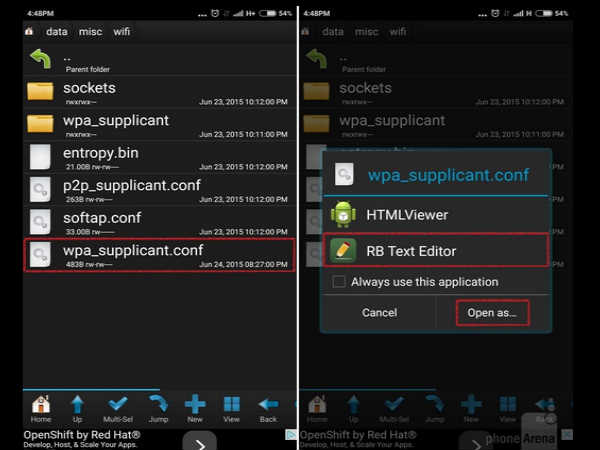Viewport: 600px width, 450px height.
Task: Tap the New plus icon in left toolbar
Action: [x=195, y=407]
